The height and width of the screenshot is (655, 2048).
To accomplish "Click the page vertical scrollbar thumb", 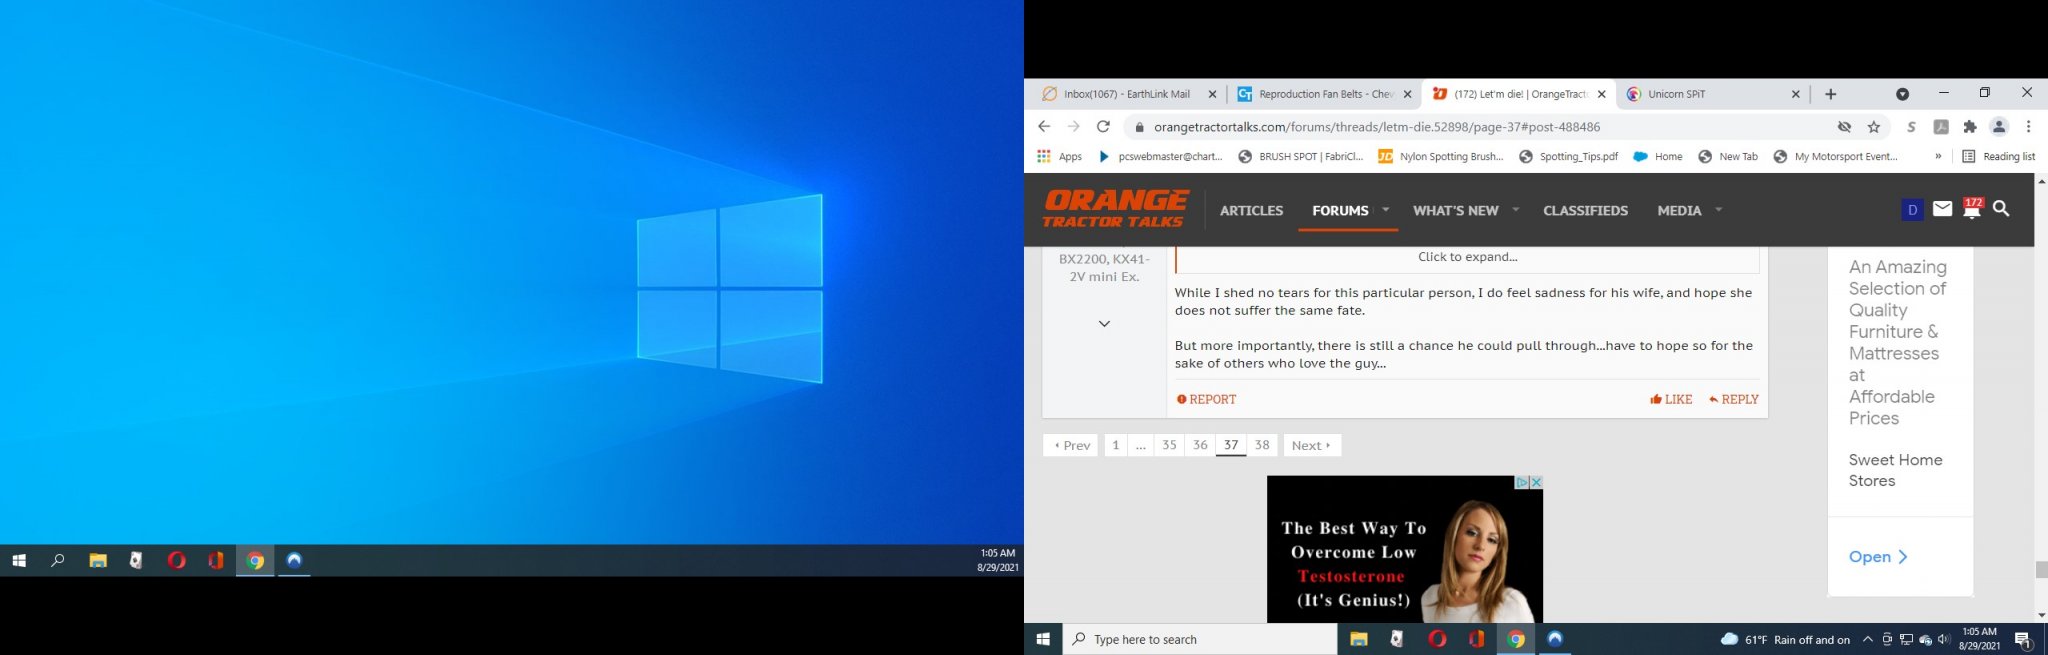I will 2041,570.
